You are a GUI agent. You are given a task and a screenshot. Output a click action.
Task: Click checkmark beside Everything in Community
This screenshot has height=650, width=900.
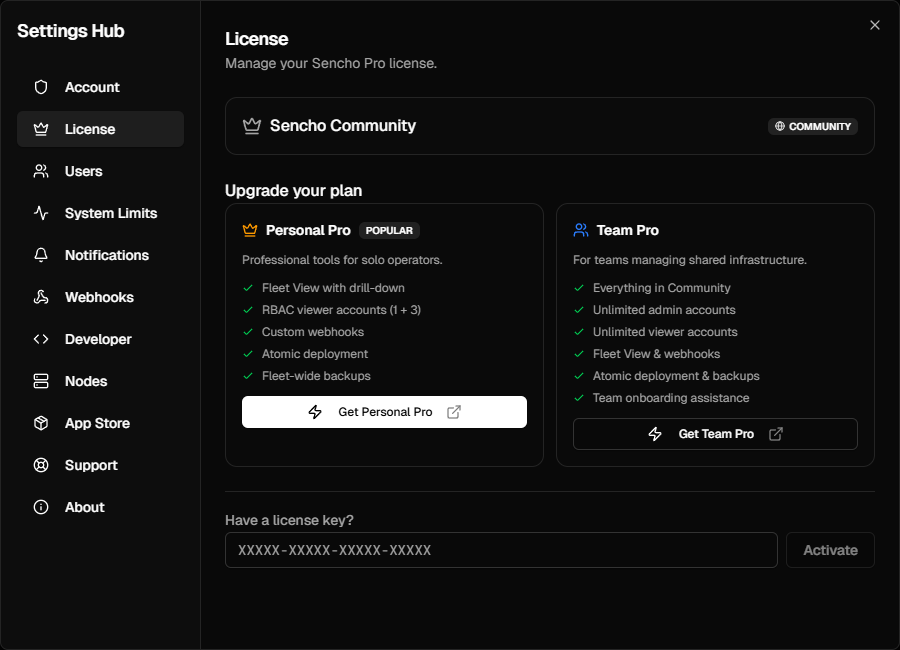click(579, 288)
